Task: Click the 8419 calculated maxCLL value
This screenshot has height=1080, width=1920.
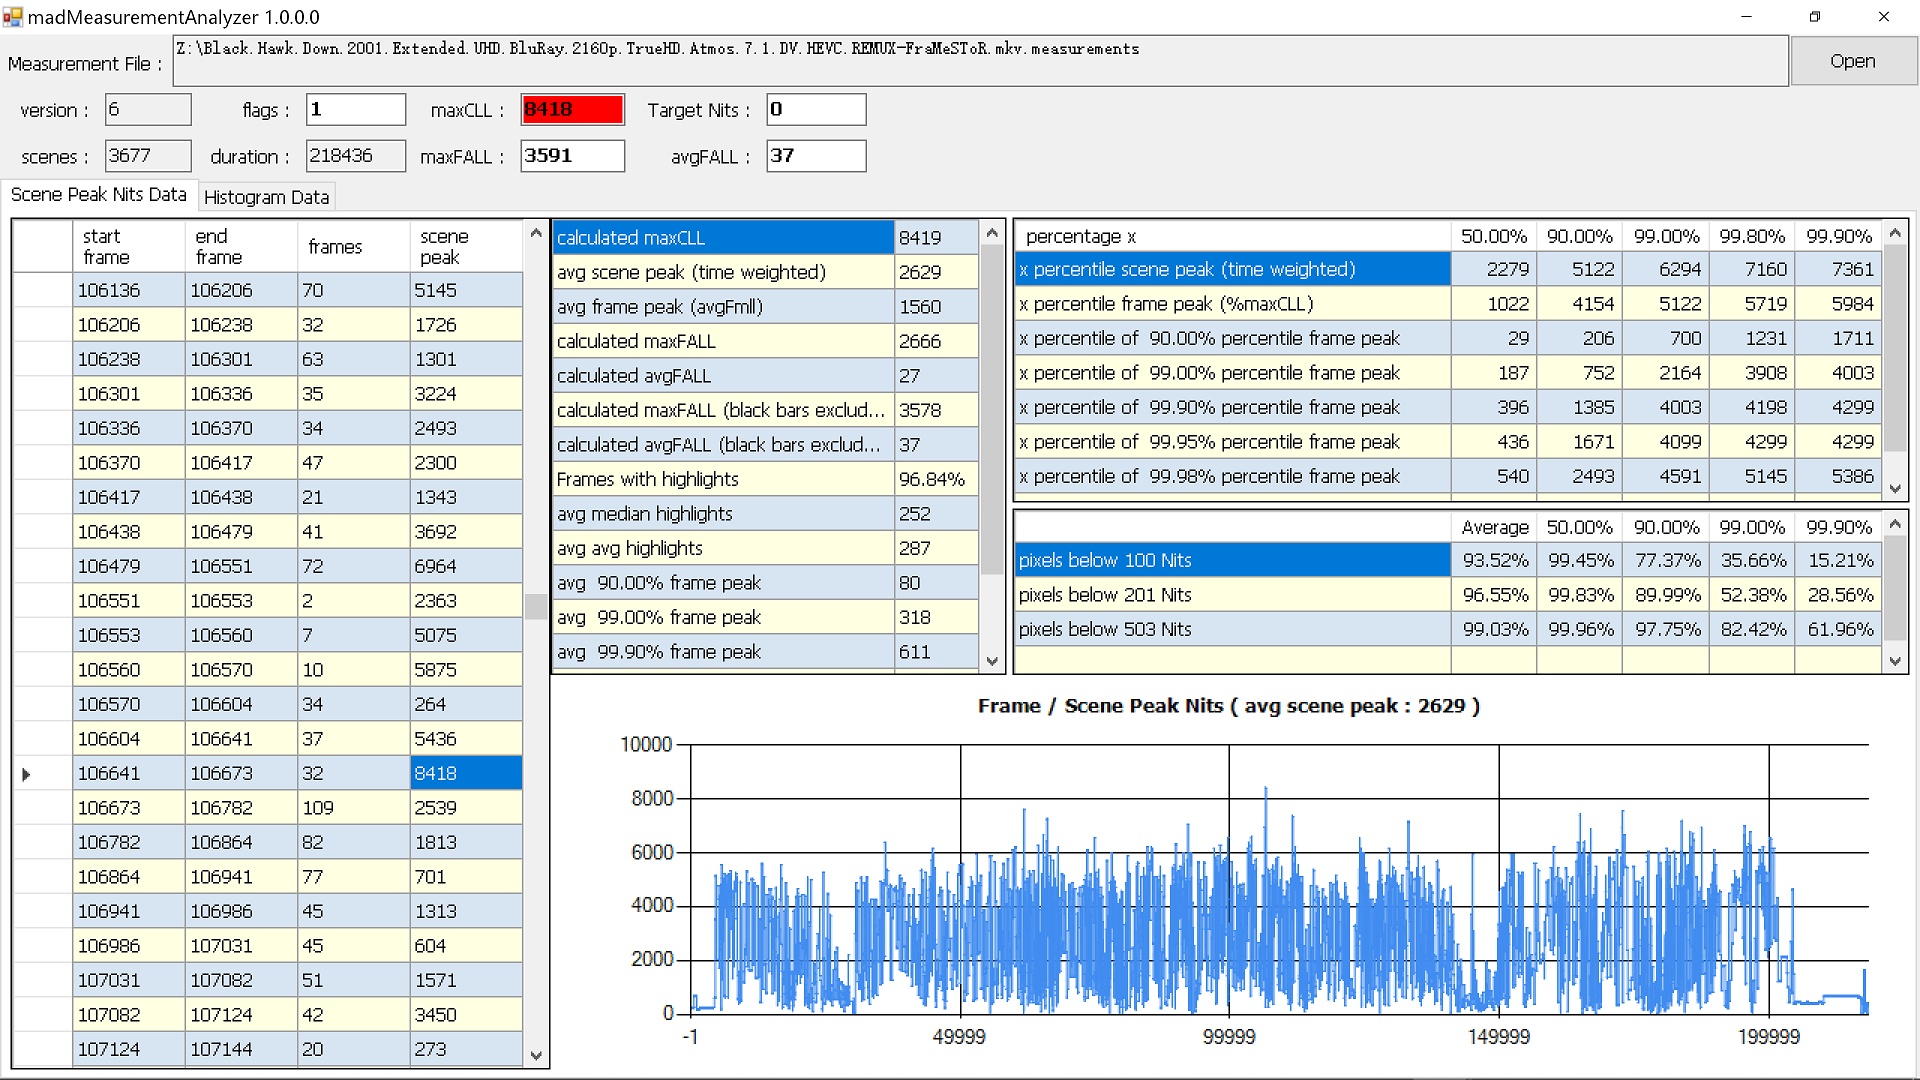Action: (936, 238)
